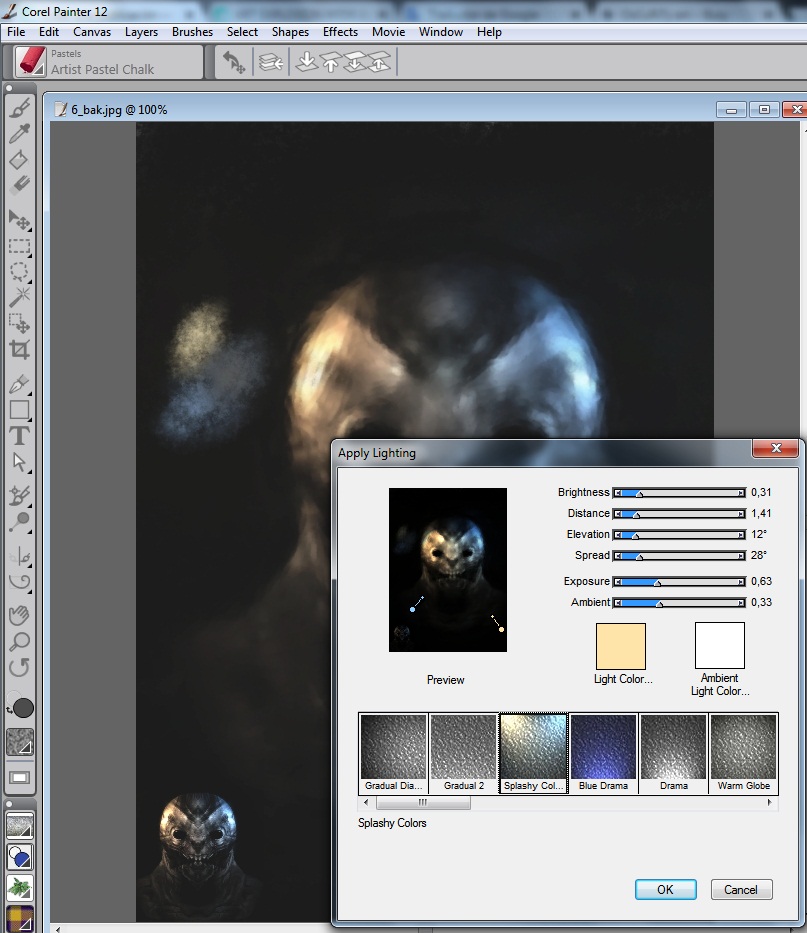Choose the Gradual 2 lighting preset
This screenshot has height=933, width=807.
(464, 753)
